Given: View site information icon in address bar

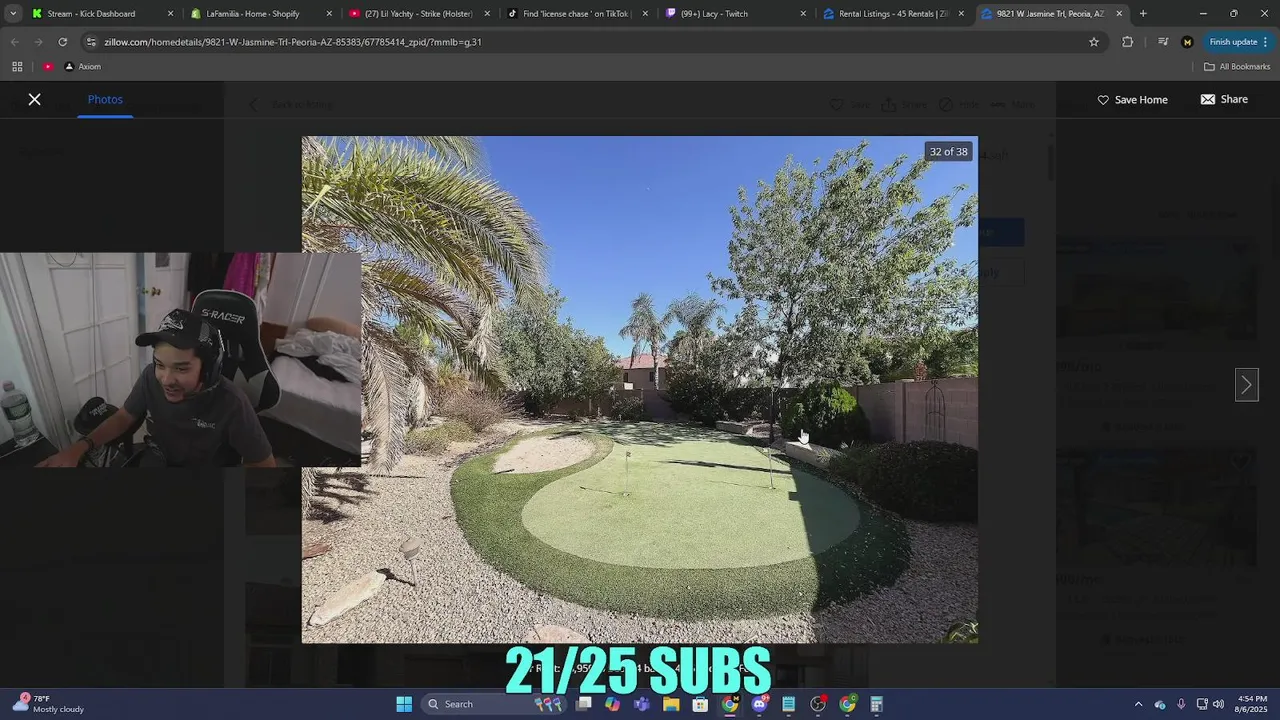Looking at the screenshot, I should 91,42.
